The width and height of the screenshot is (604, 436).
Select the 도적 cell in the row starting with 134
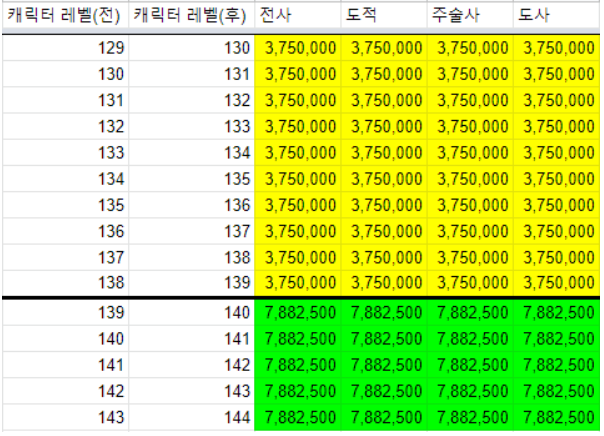pyautogui.click(x=384, y=179)
